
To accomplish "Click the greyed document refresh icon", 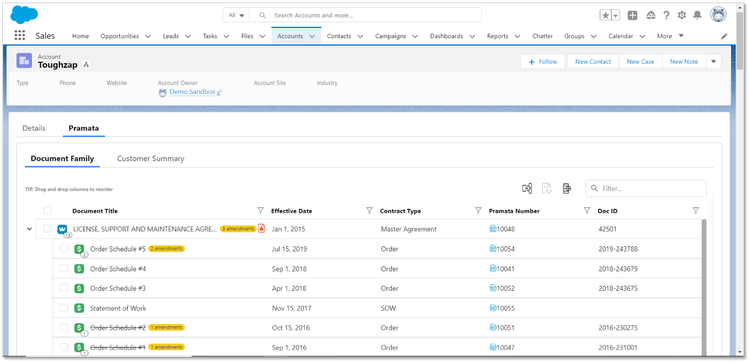I will [547, 188].
